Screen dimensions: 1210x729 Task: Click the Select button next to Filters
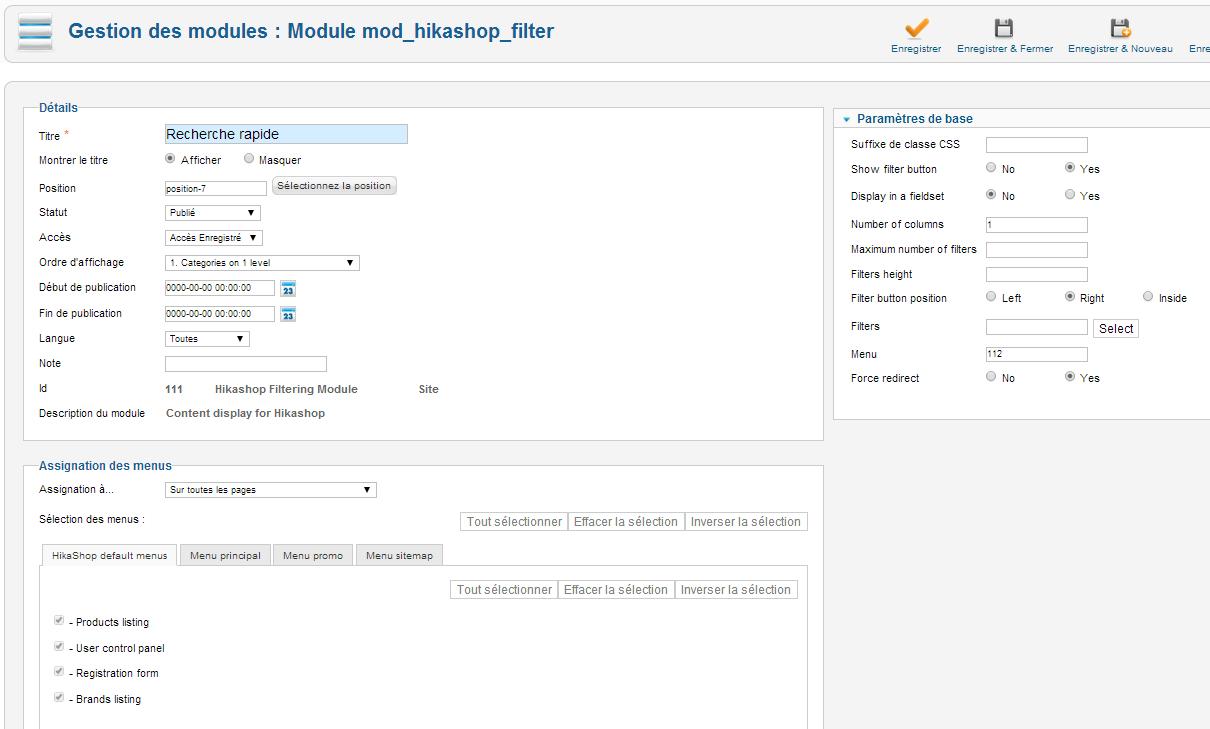[x=1116, y=328]
